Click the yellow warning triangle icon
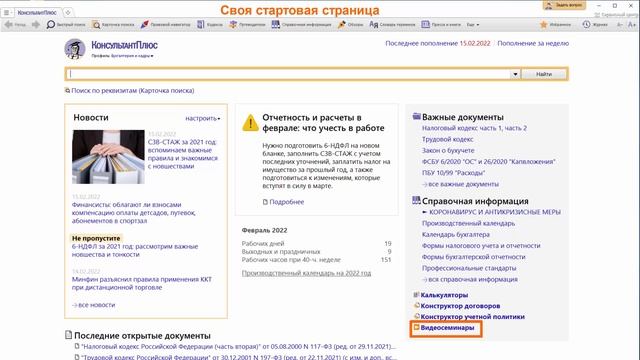 [x=250, y=123]
